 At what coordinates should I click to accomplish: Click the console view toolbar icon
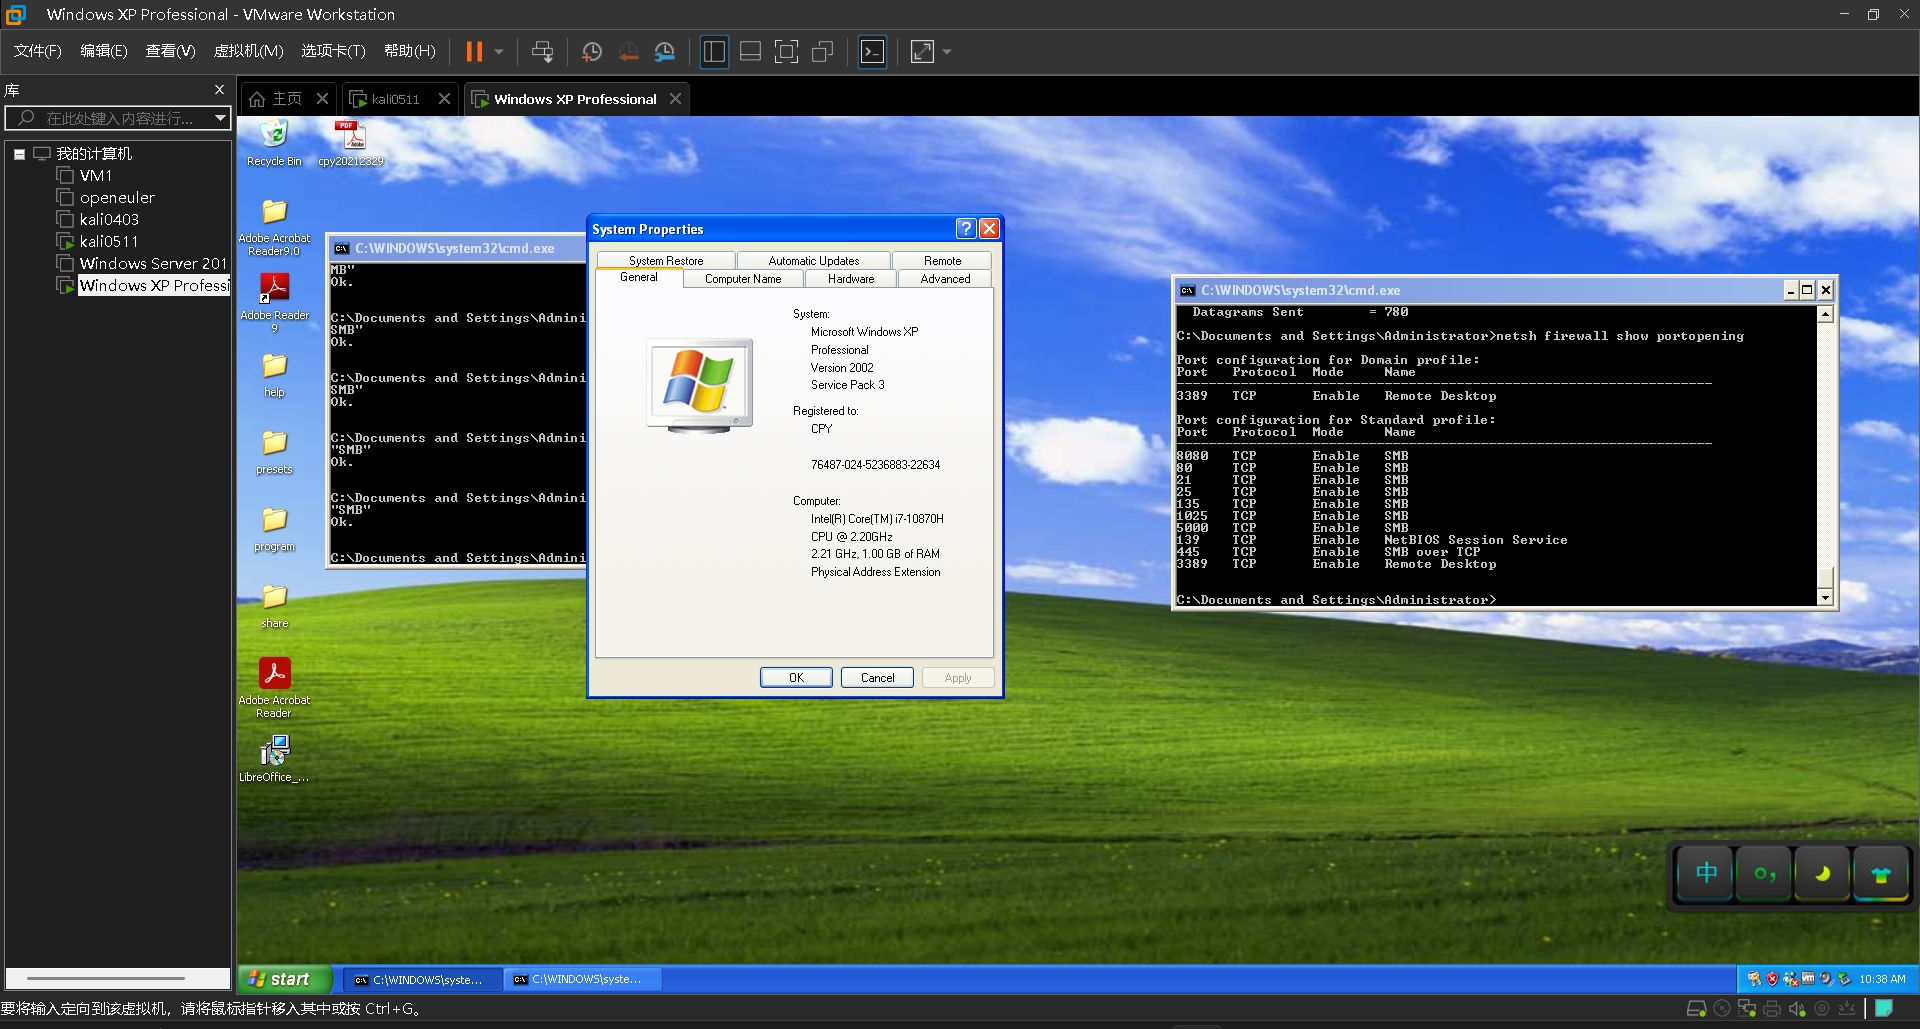pos(873,52)
